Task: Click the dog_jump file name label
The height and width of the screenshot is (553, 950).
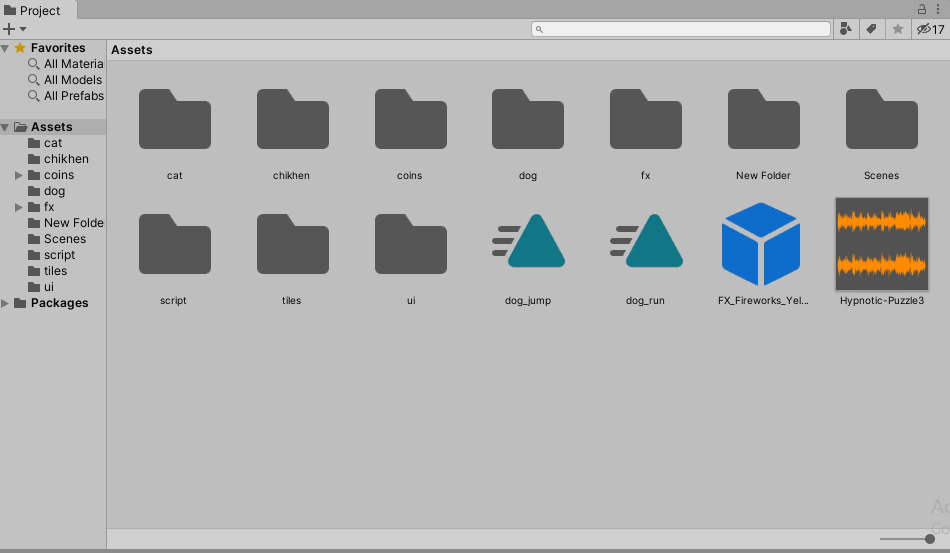Action: [x=528, y=300]
